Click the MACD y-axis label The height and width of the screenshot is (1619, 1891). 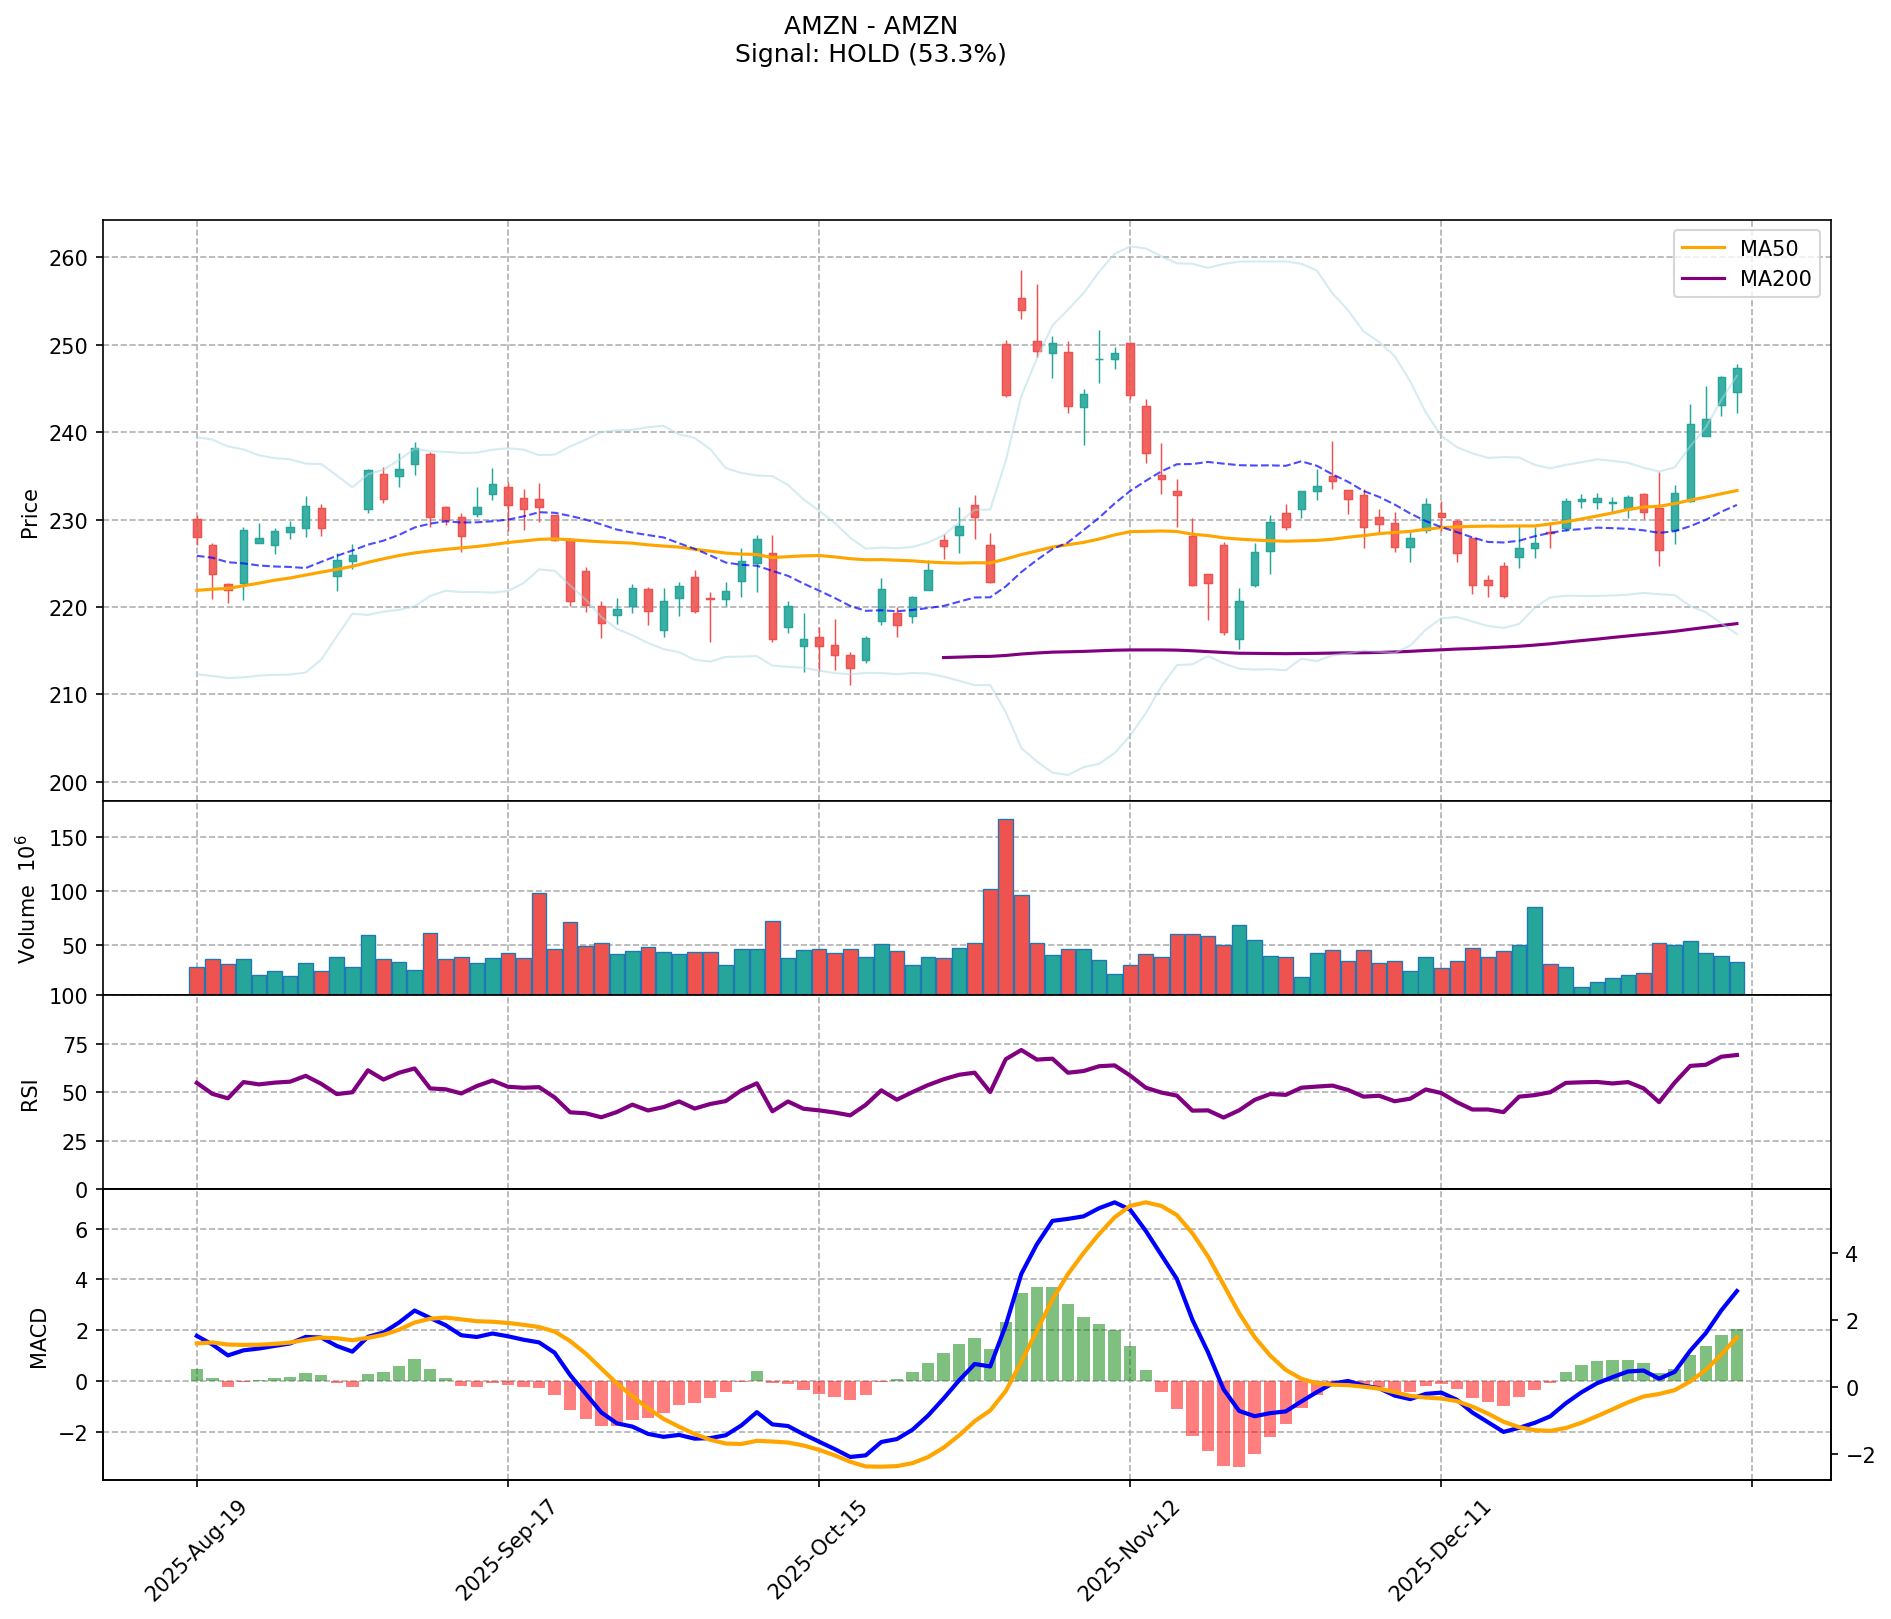point(38,1337)
